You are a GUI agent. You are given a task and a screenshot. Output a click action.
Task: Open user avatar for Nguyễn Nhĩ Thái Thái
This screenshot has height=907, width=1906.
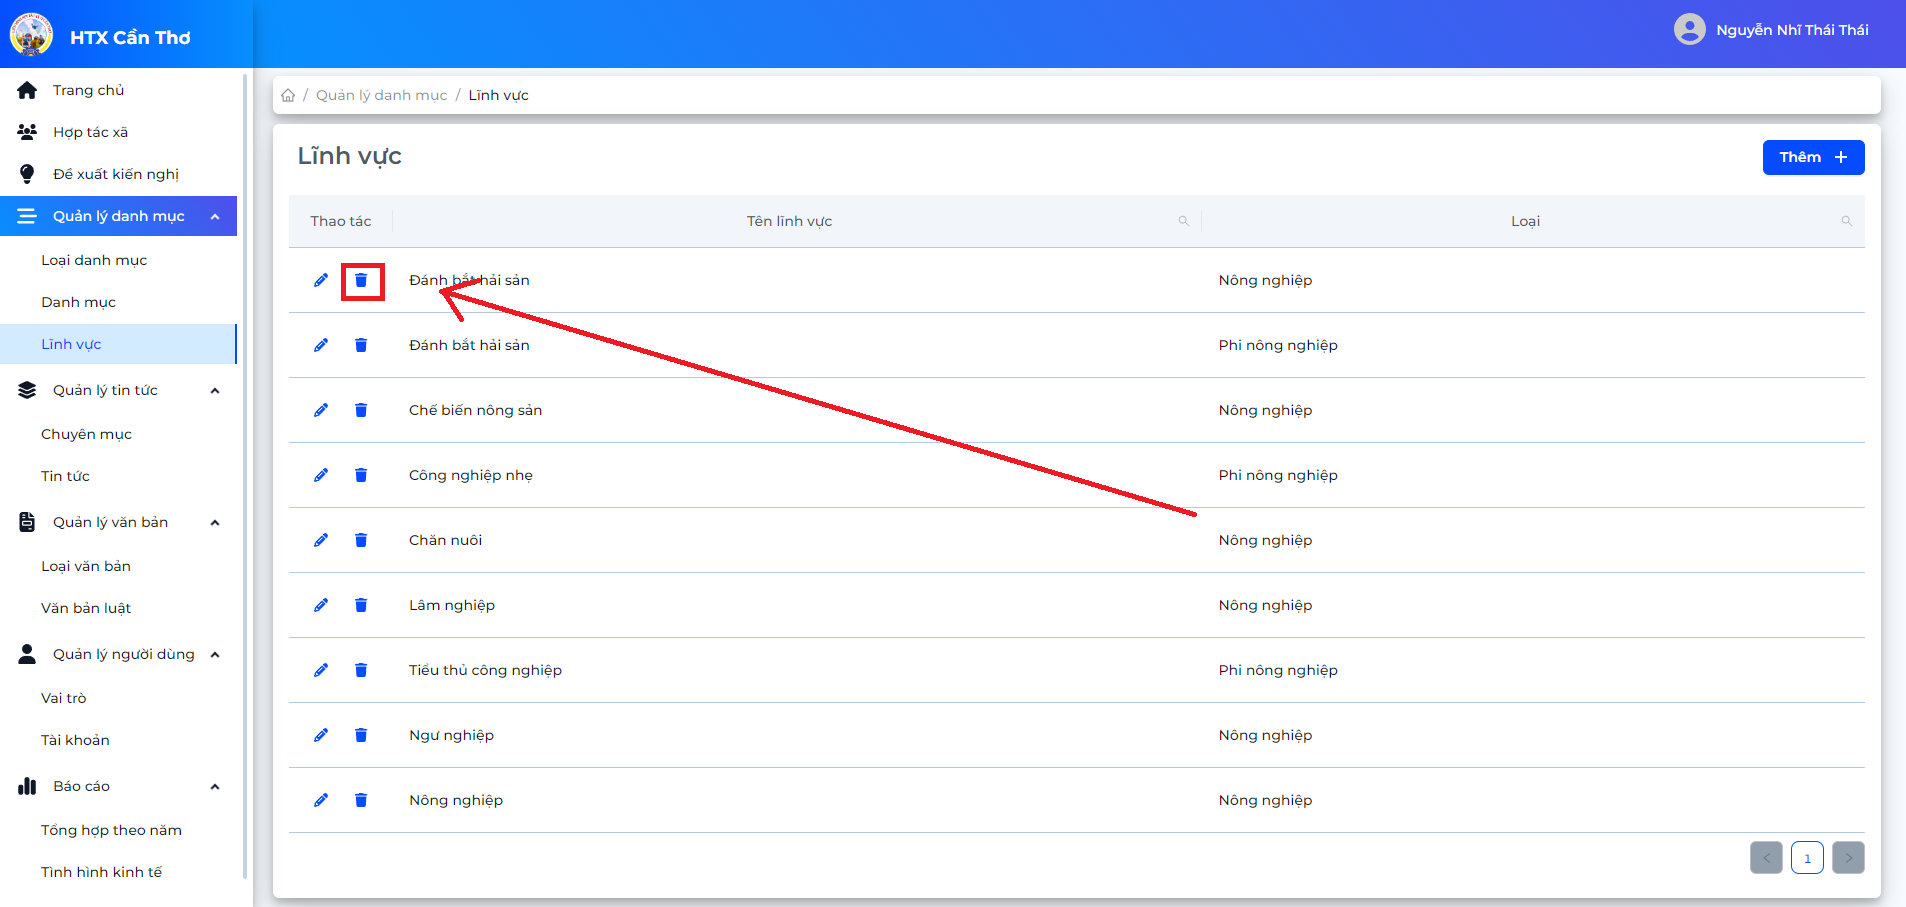coord(1689,29)
